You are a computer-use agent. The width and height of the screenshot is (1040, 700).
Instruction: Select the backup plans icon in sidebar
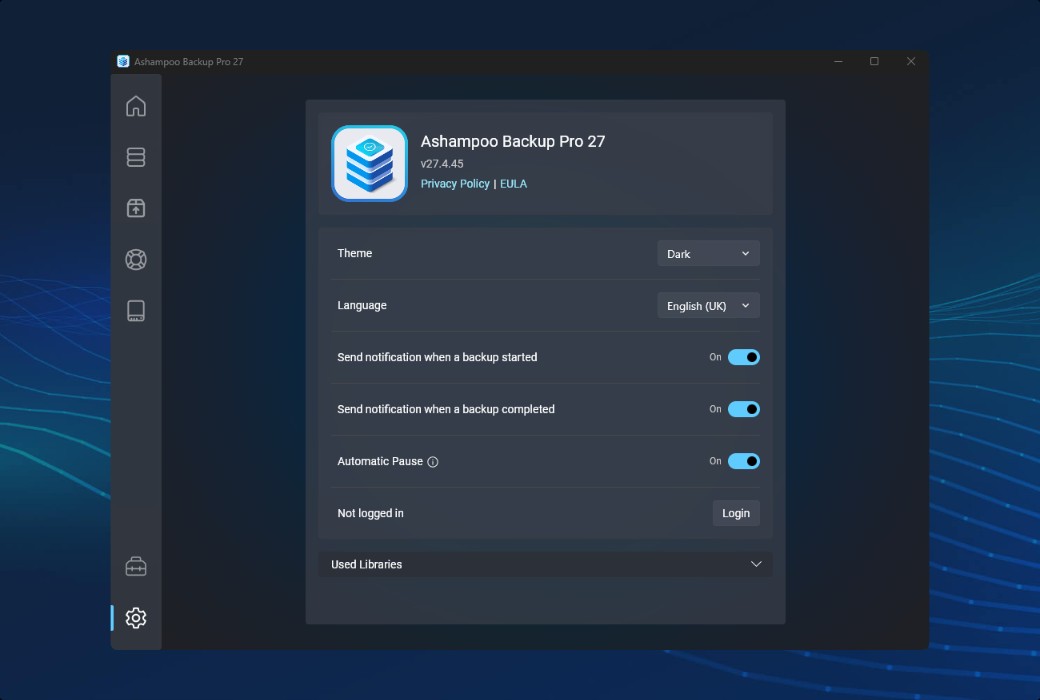click(135, 157)
